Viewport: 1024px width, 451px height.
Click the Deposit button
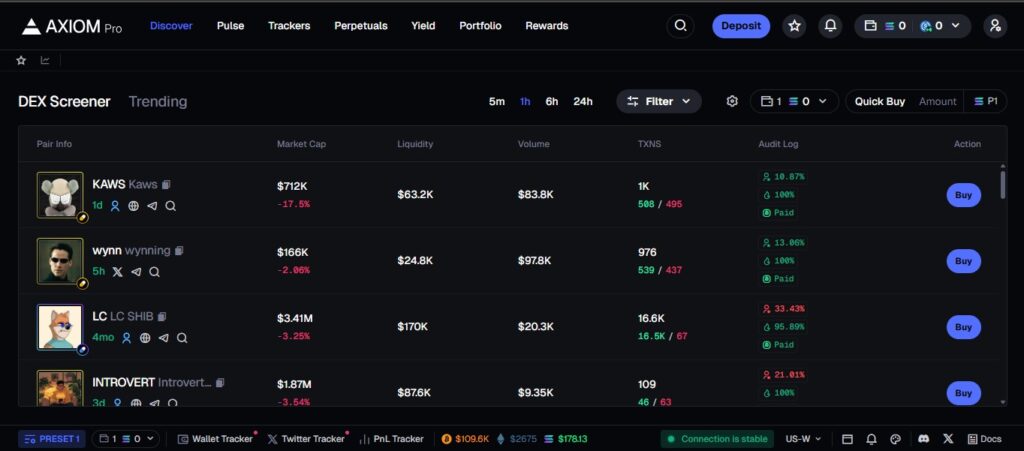[741, 26]
